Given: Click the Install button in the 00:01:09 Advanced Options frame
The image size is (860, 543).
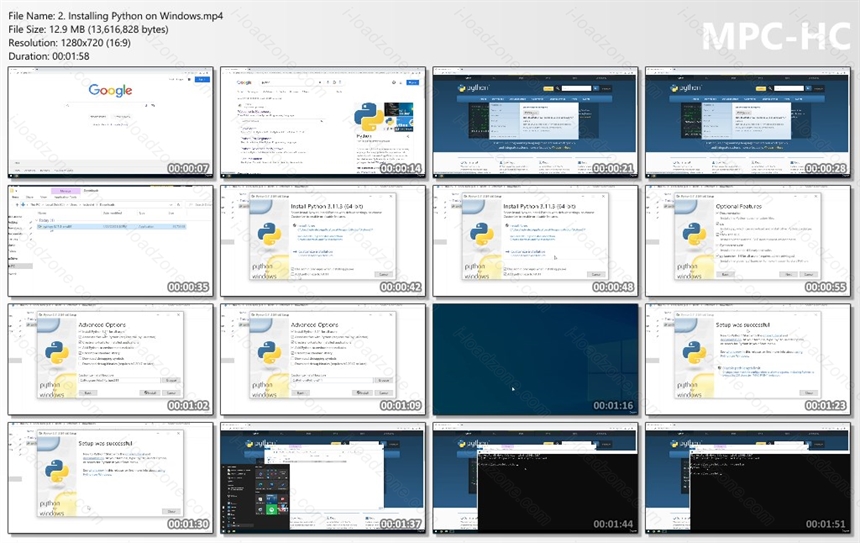Looking at the screenshot, I should point(363,393).
